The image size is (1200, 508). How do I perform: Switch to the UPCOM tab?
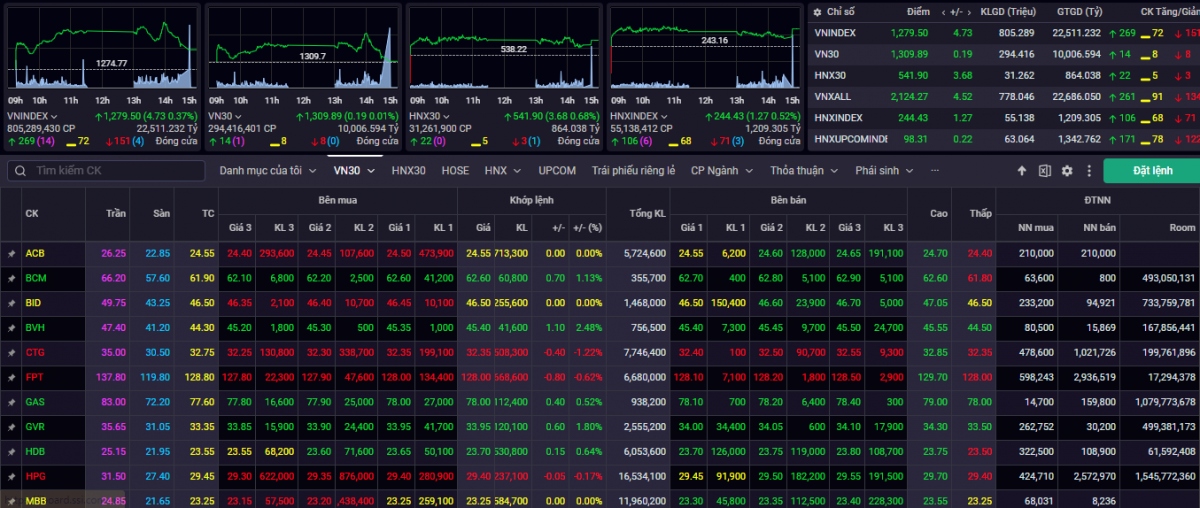click(x=557, y=171)
